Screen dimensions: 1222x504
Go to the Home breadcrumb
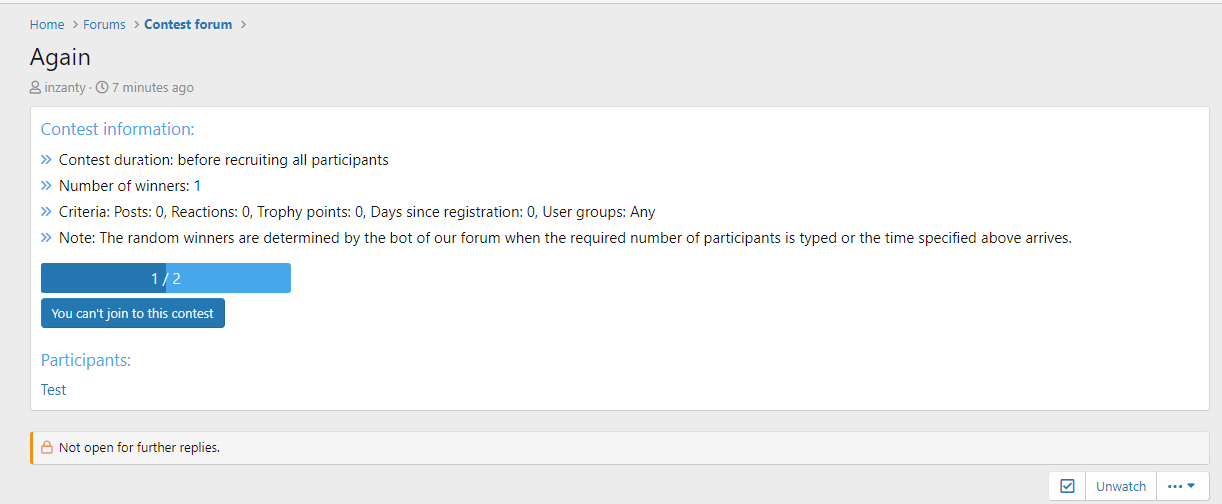[x=47, y=25]
